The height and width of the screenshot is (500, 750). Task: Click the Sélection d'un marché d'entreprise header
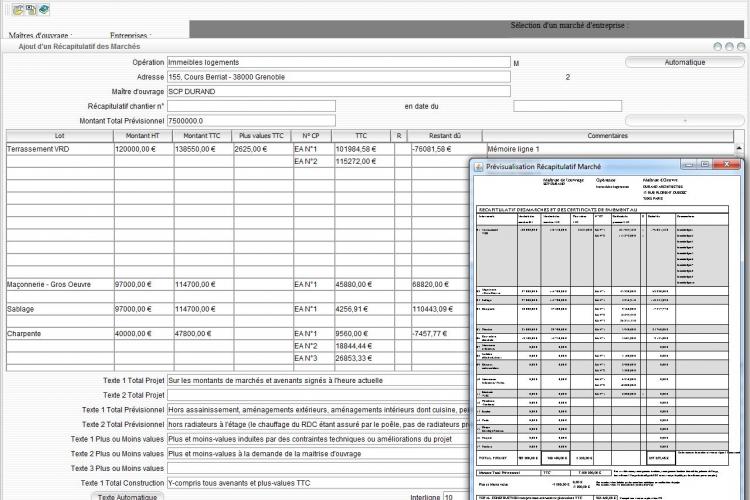click(570, 25)
